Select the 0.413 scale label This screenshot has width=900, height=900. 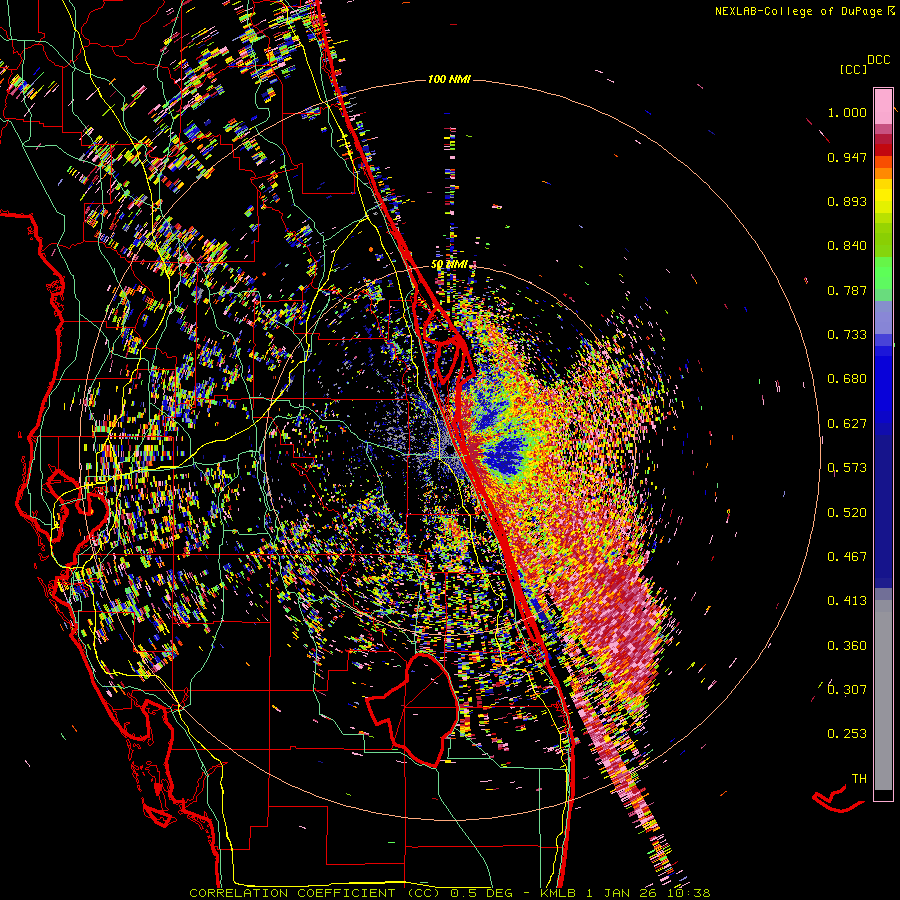click(x=847, y=601)
